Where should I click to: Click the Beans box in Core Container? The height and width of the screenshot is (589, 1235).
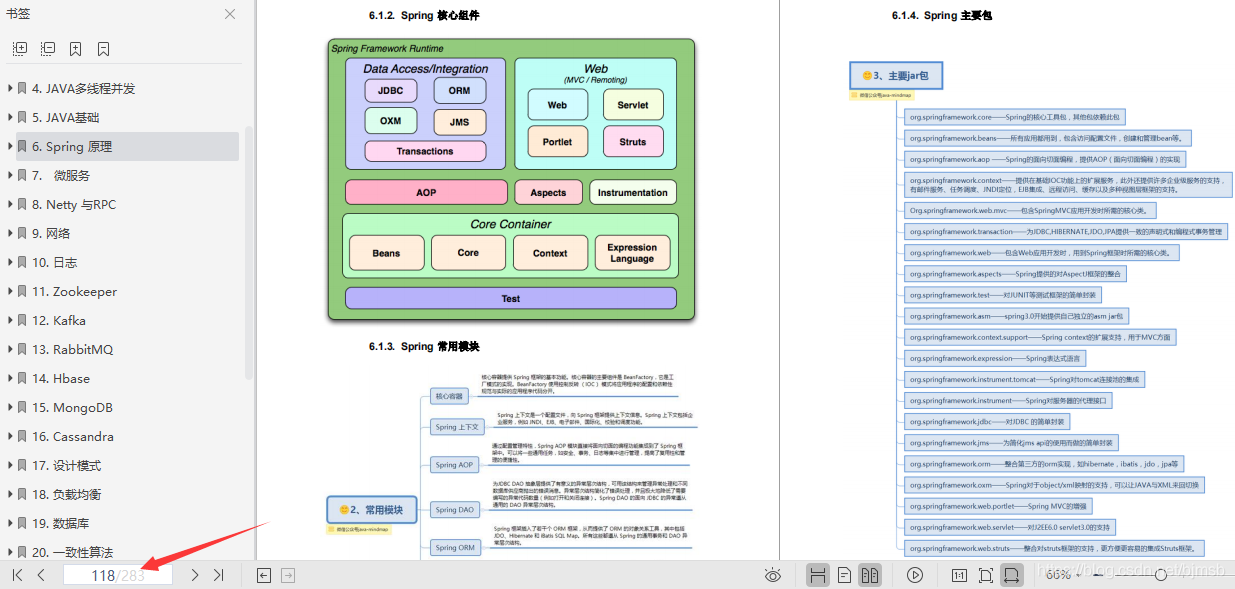coord(386,253)
